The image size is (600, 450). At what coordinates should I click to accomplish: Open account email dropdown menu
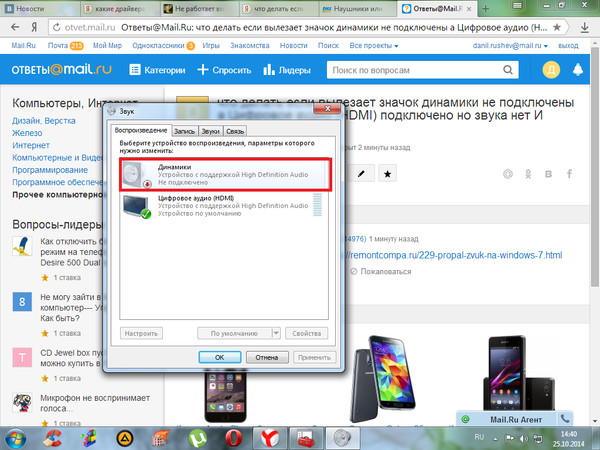tap(510, 46)
